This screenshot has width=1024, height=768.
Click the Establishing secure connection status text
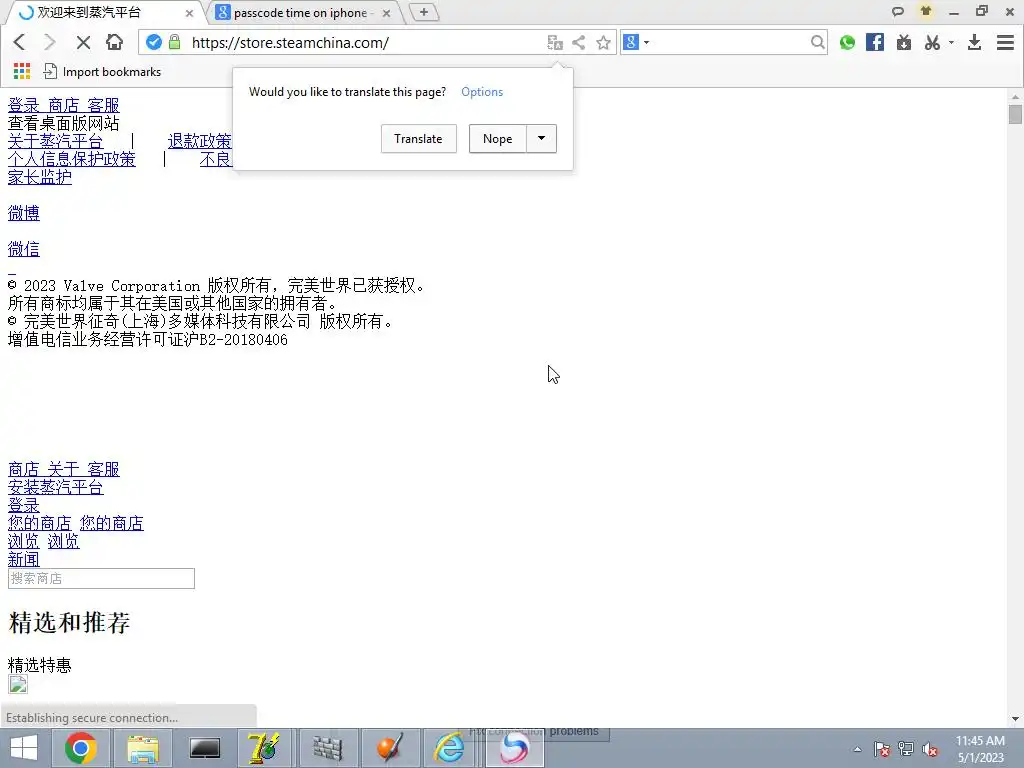[x=92, y=718]
